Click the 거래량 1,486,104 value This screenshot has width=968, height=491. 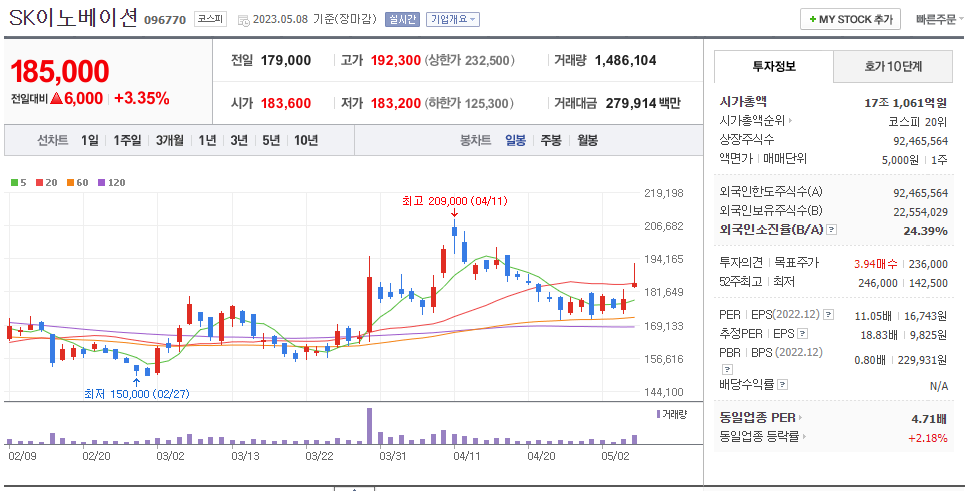(625, 61)
